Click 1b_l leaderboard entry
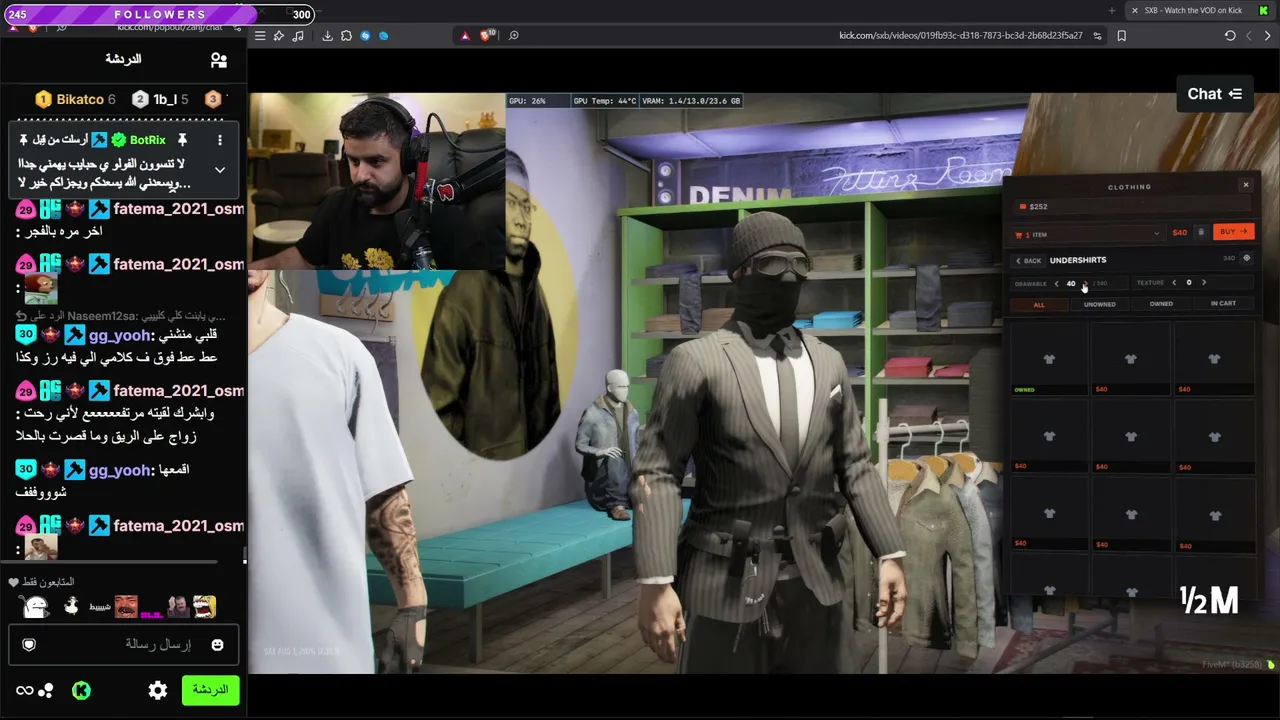This screenshot has height=720, width=1280. point(160,100)
